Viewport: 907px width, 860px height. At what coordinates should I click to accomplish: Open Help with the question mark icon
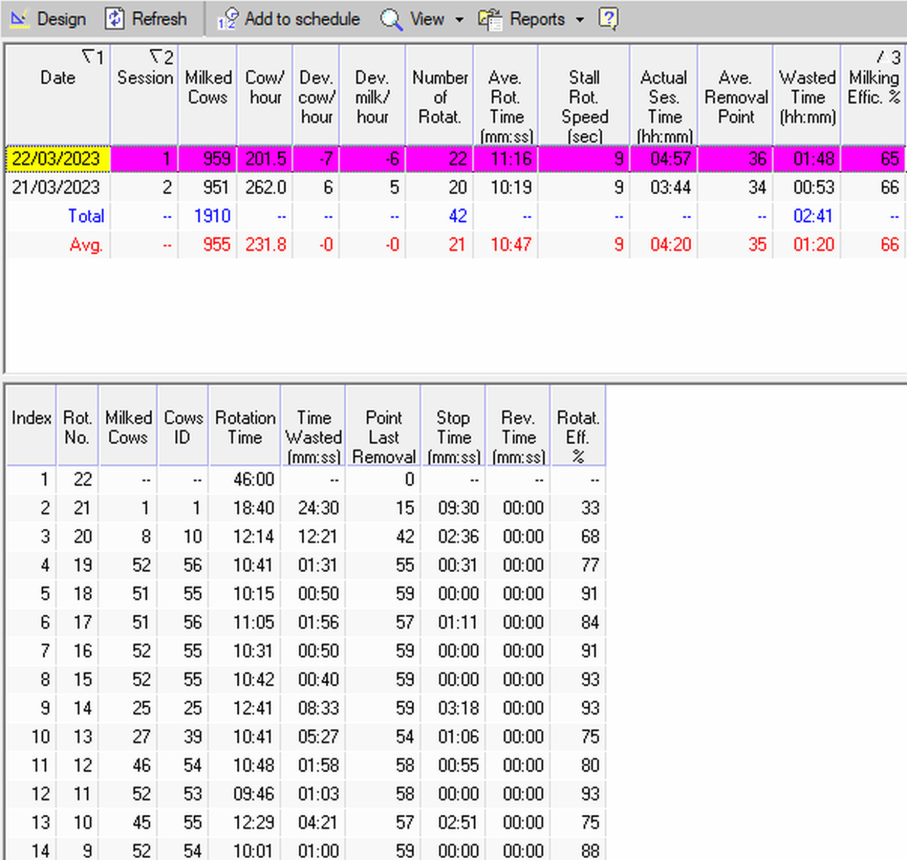point(608,19)
